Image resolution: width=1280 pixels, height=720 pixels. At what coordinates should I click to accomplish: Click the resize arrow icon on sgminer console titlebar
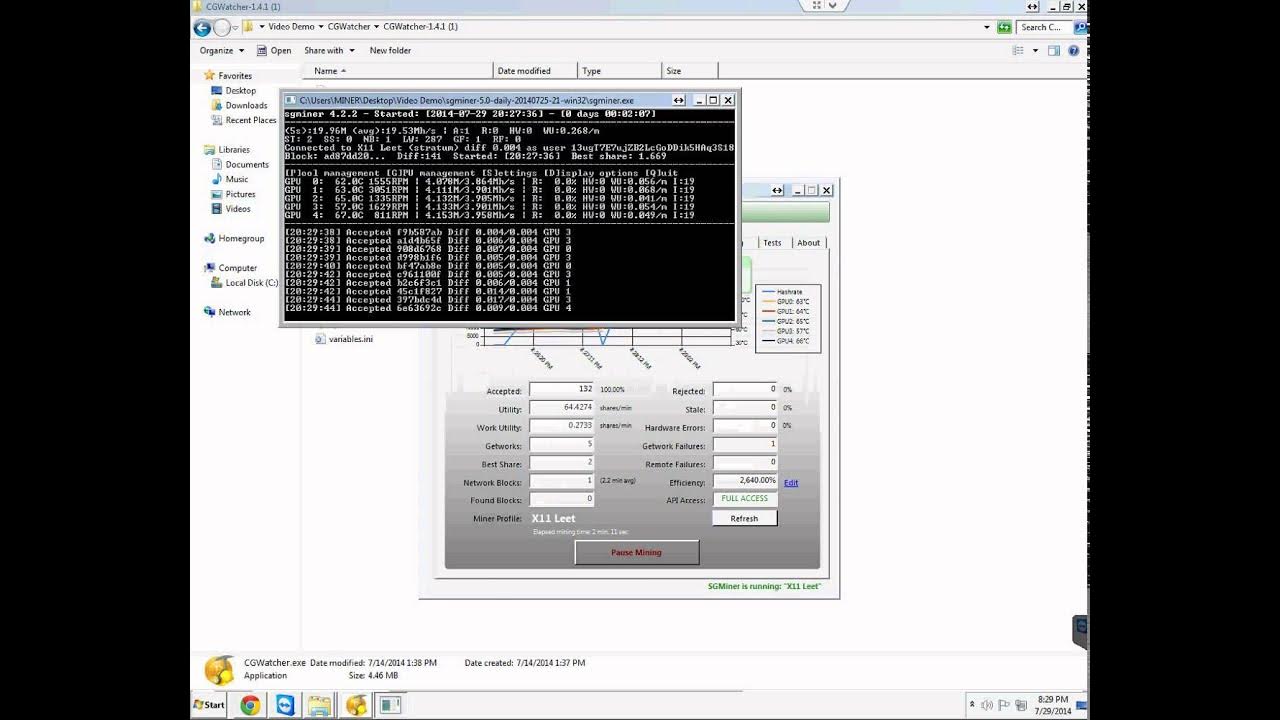pos(679,100)
